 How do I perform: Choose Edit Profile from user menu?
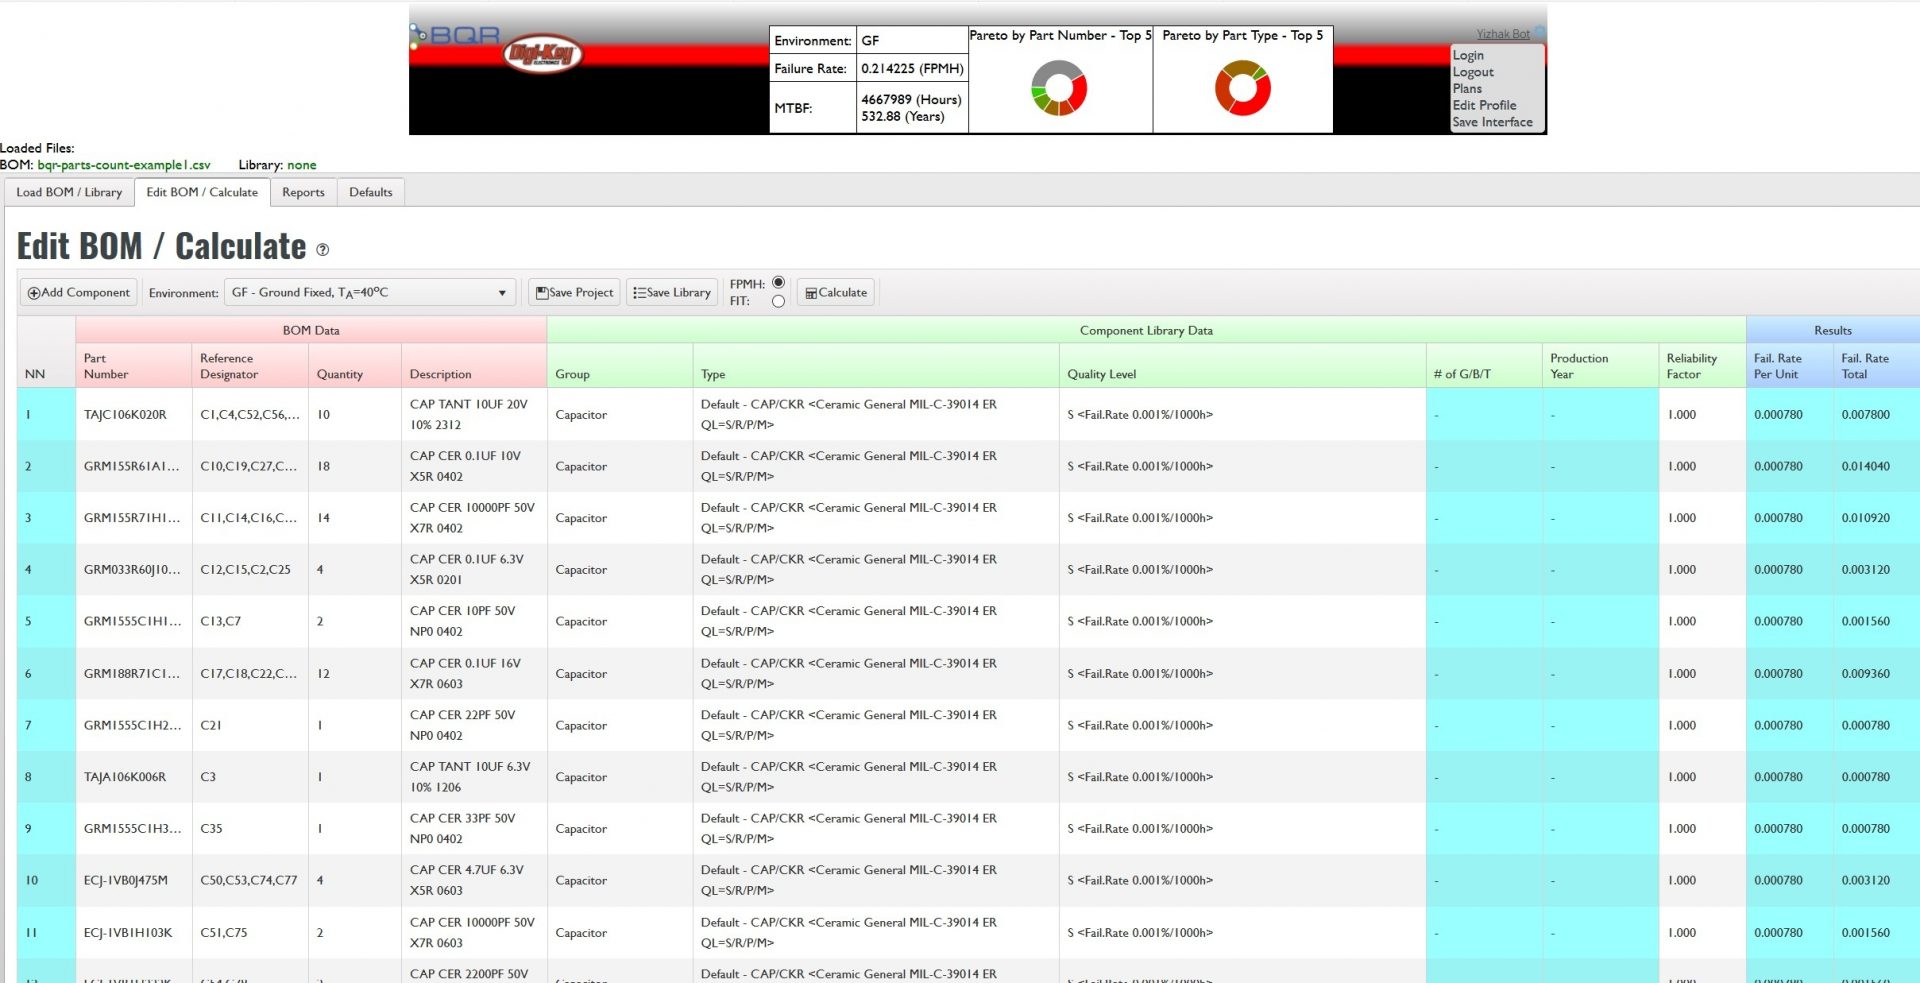tap(1484, 105)
